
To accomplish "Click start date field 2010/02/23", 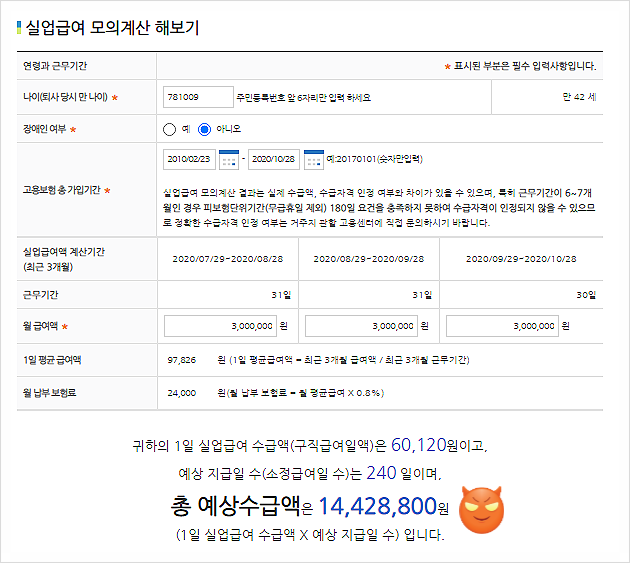I will 189,159.
